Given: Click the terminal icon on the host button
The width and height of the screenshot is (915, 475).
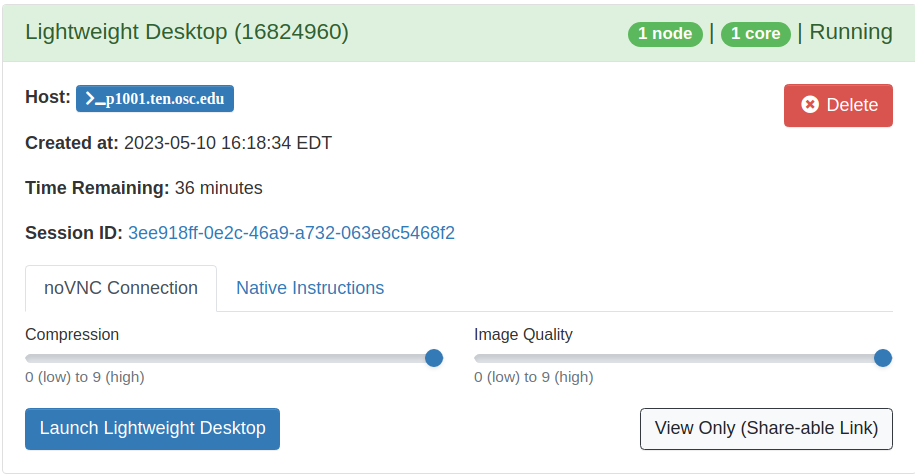Looking at the screenshot, I should 94,98.
